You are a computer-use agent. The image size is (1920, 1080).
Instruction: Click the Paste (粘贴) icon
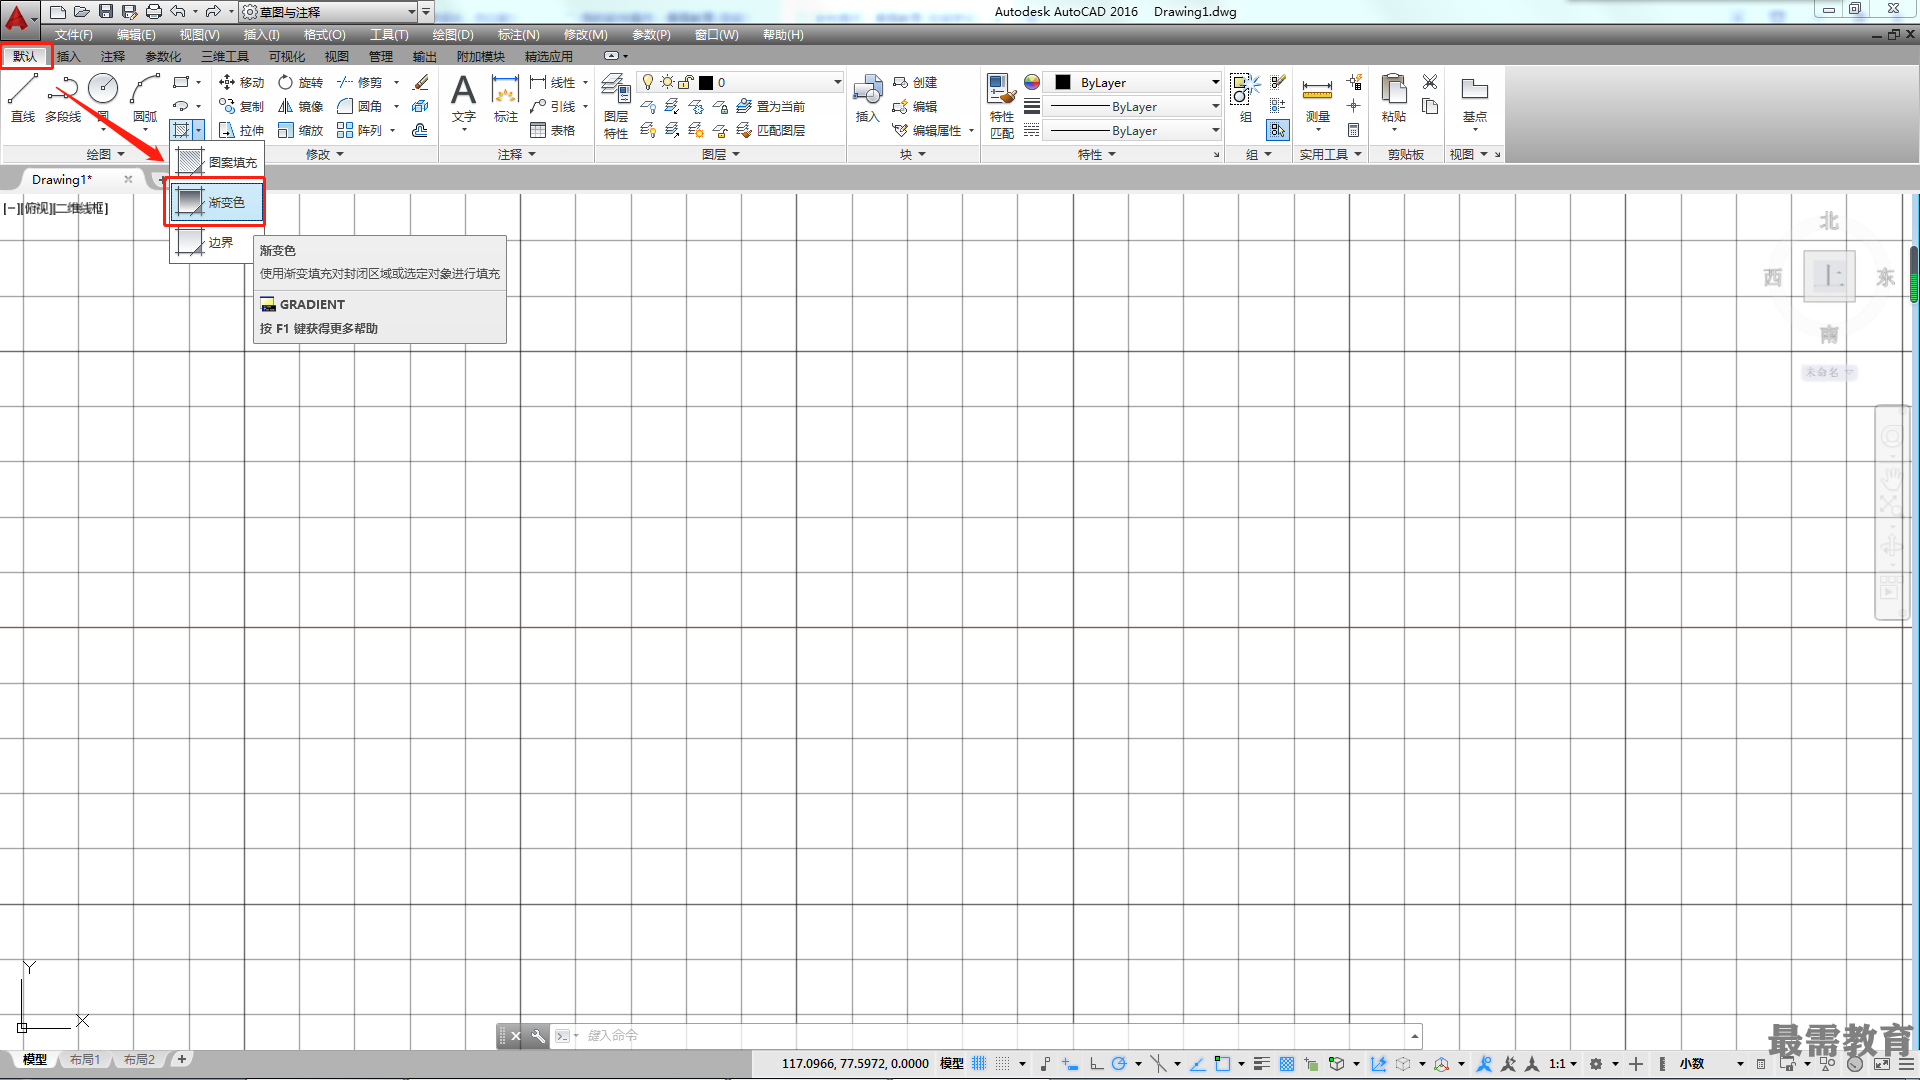(1393, 100)
